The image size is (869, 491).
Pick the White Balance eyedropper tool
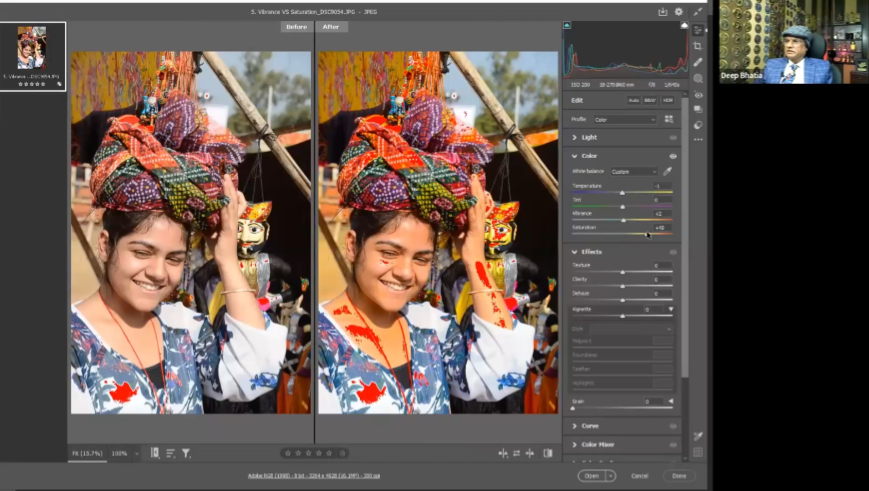(x=667, y=171)
